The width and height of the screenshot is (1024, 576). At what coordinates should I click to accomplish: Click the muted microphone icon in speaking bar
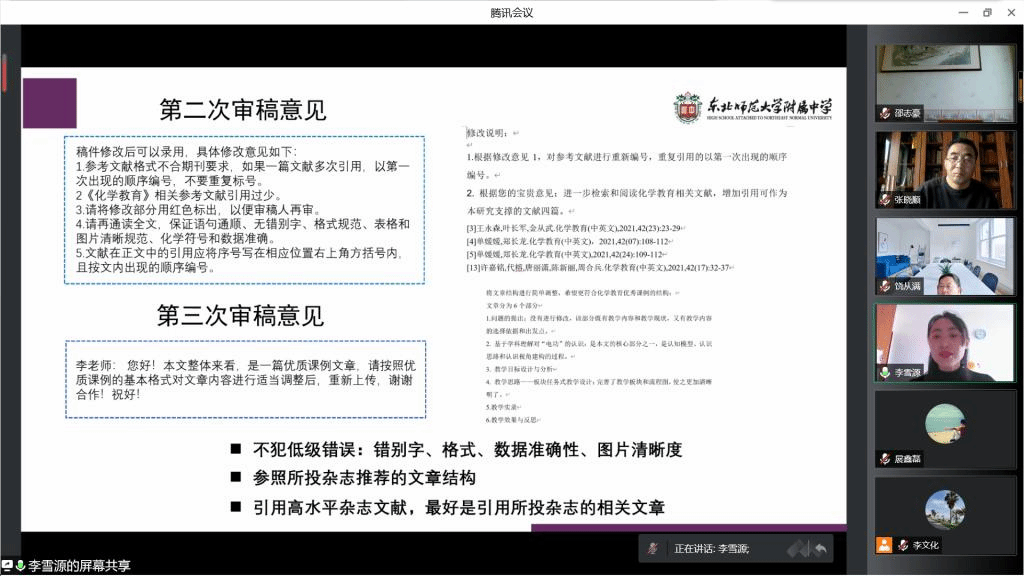653,548
